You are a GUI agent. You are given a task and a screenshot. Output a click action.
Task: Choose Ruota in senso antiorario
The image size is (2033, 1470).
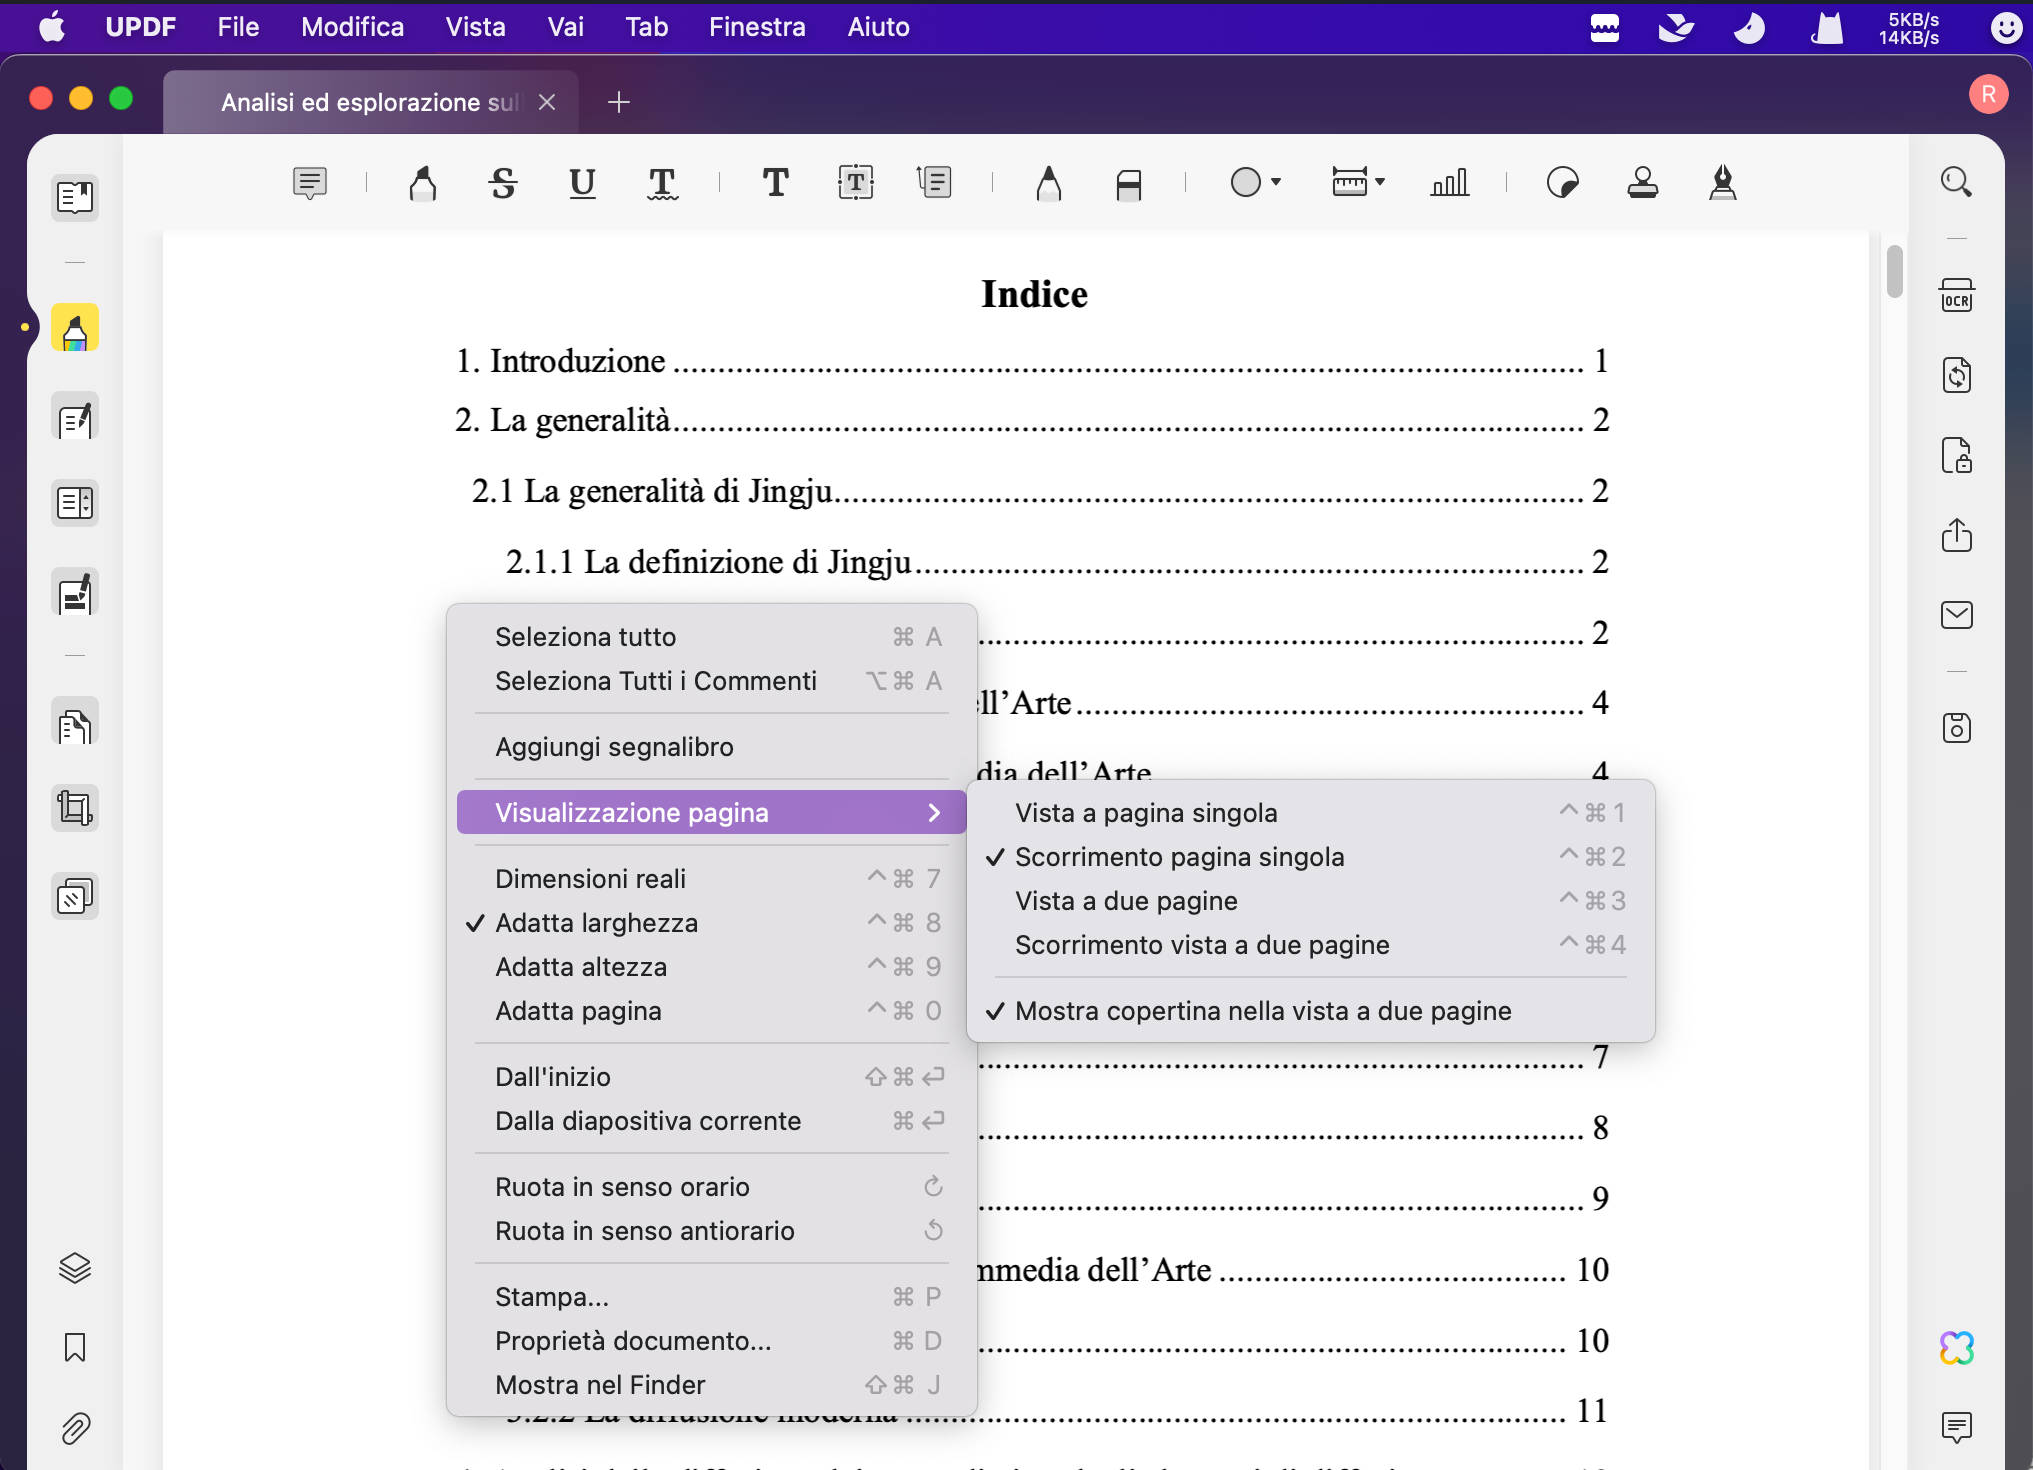pos(711,1231)
